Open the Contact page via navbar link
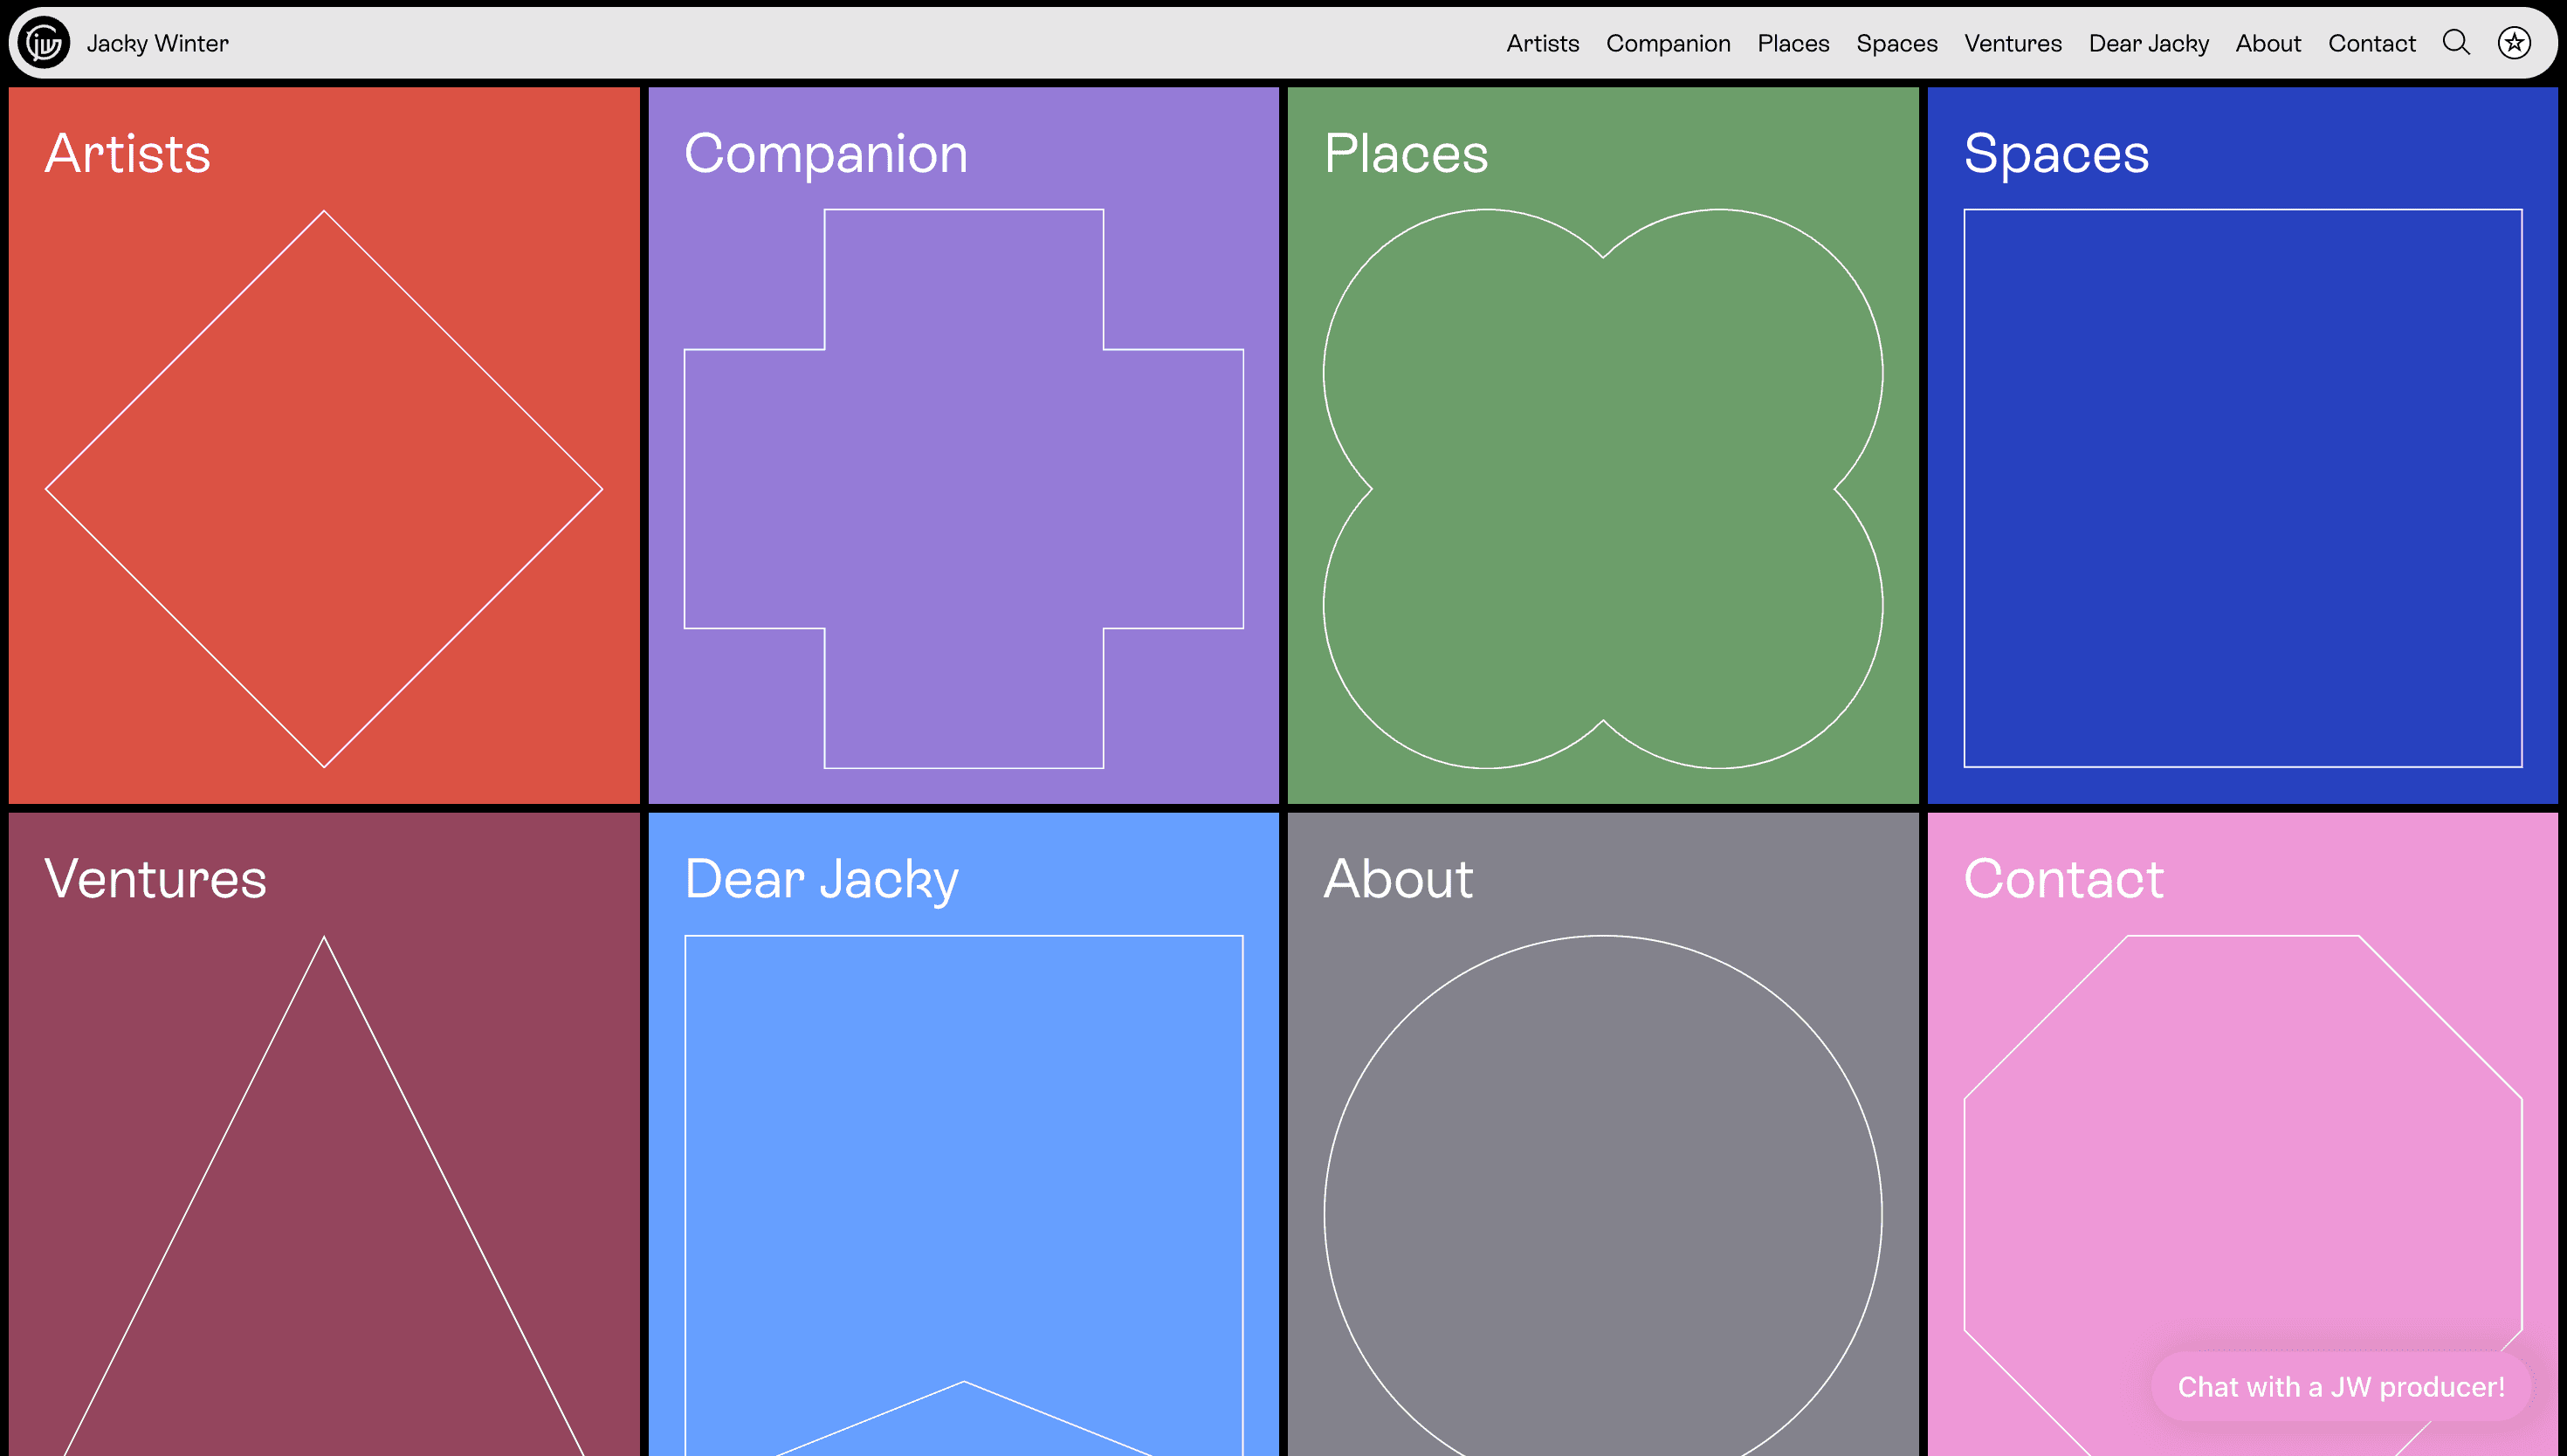The height and width of the screenshot is (1456, 2567). tap(2371, 42)
